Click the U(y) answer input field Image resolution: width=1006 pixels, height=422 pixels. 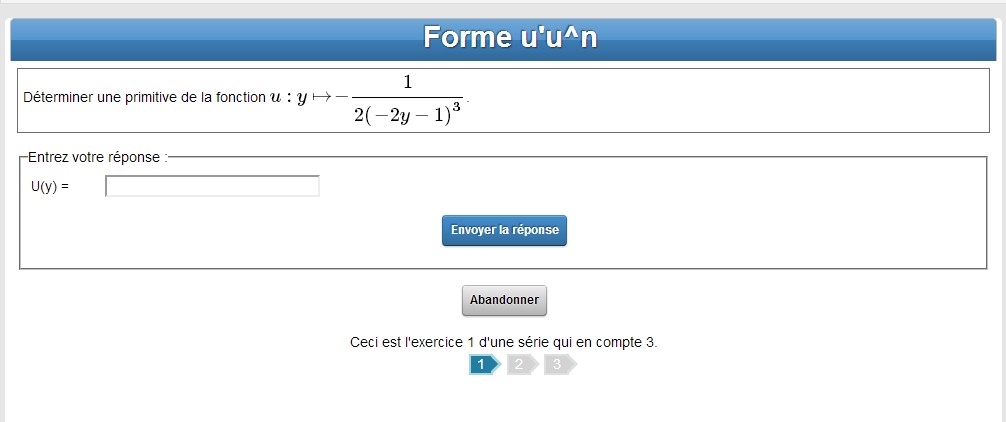pos(212,186)
